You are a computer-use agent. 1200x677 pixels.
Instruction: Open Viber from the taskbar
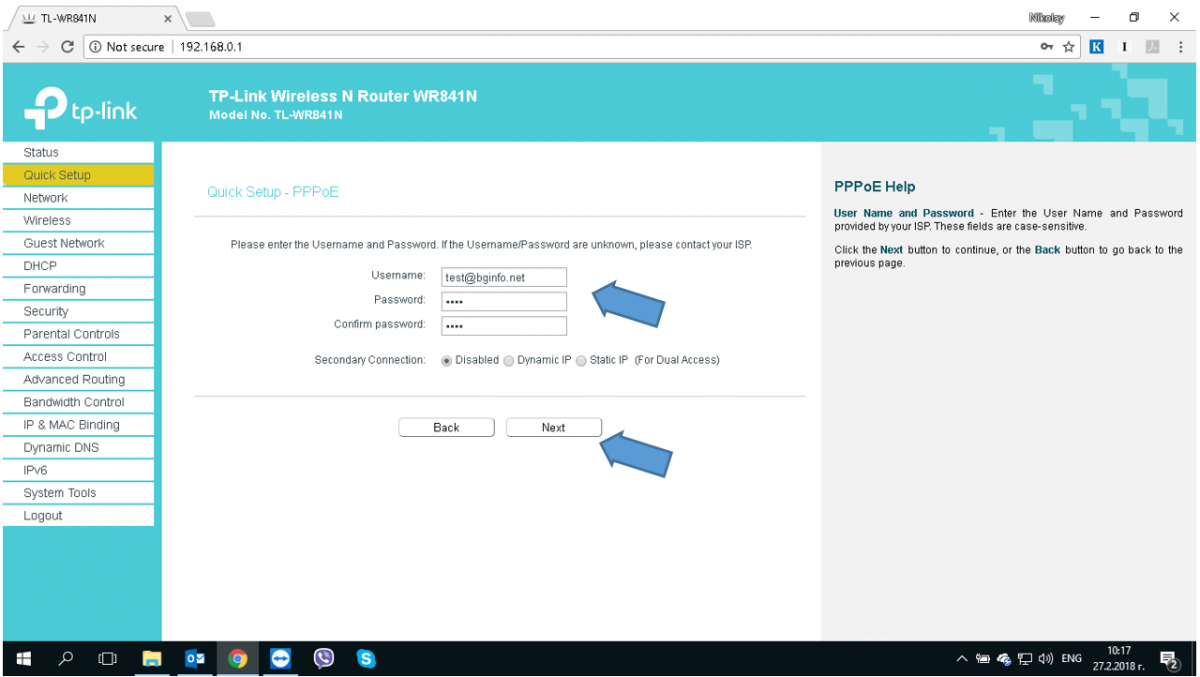coord(324,659)
